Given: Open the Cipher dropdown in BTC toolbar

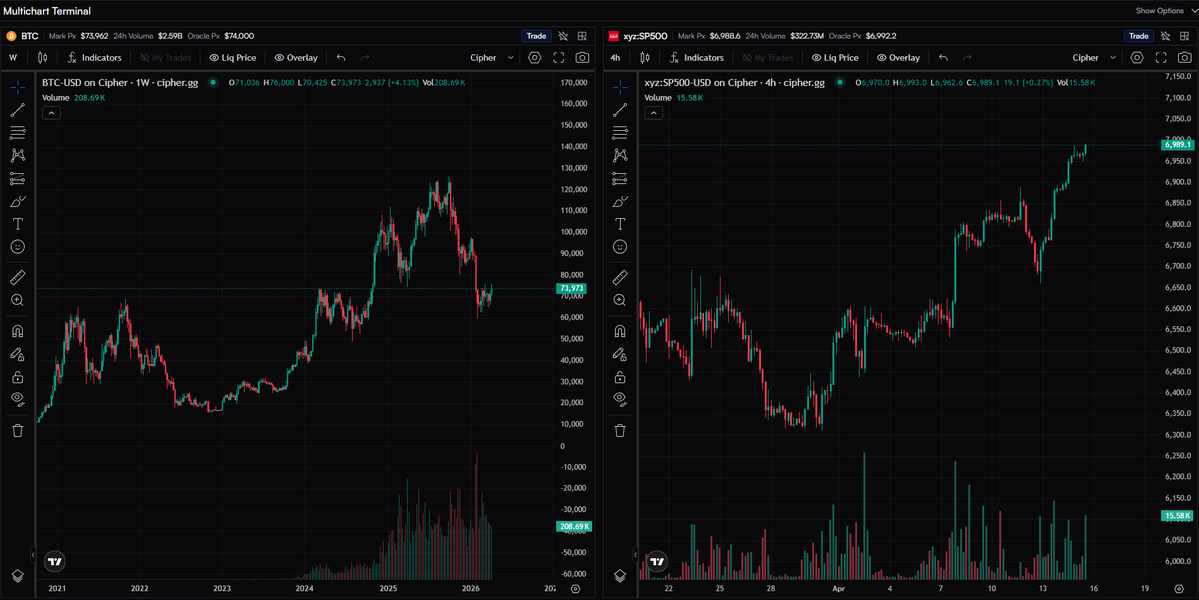Looking at the screenshot, I should click(x=492, y=57).
